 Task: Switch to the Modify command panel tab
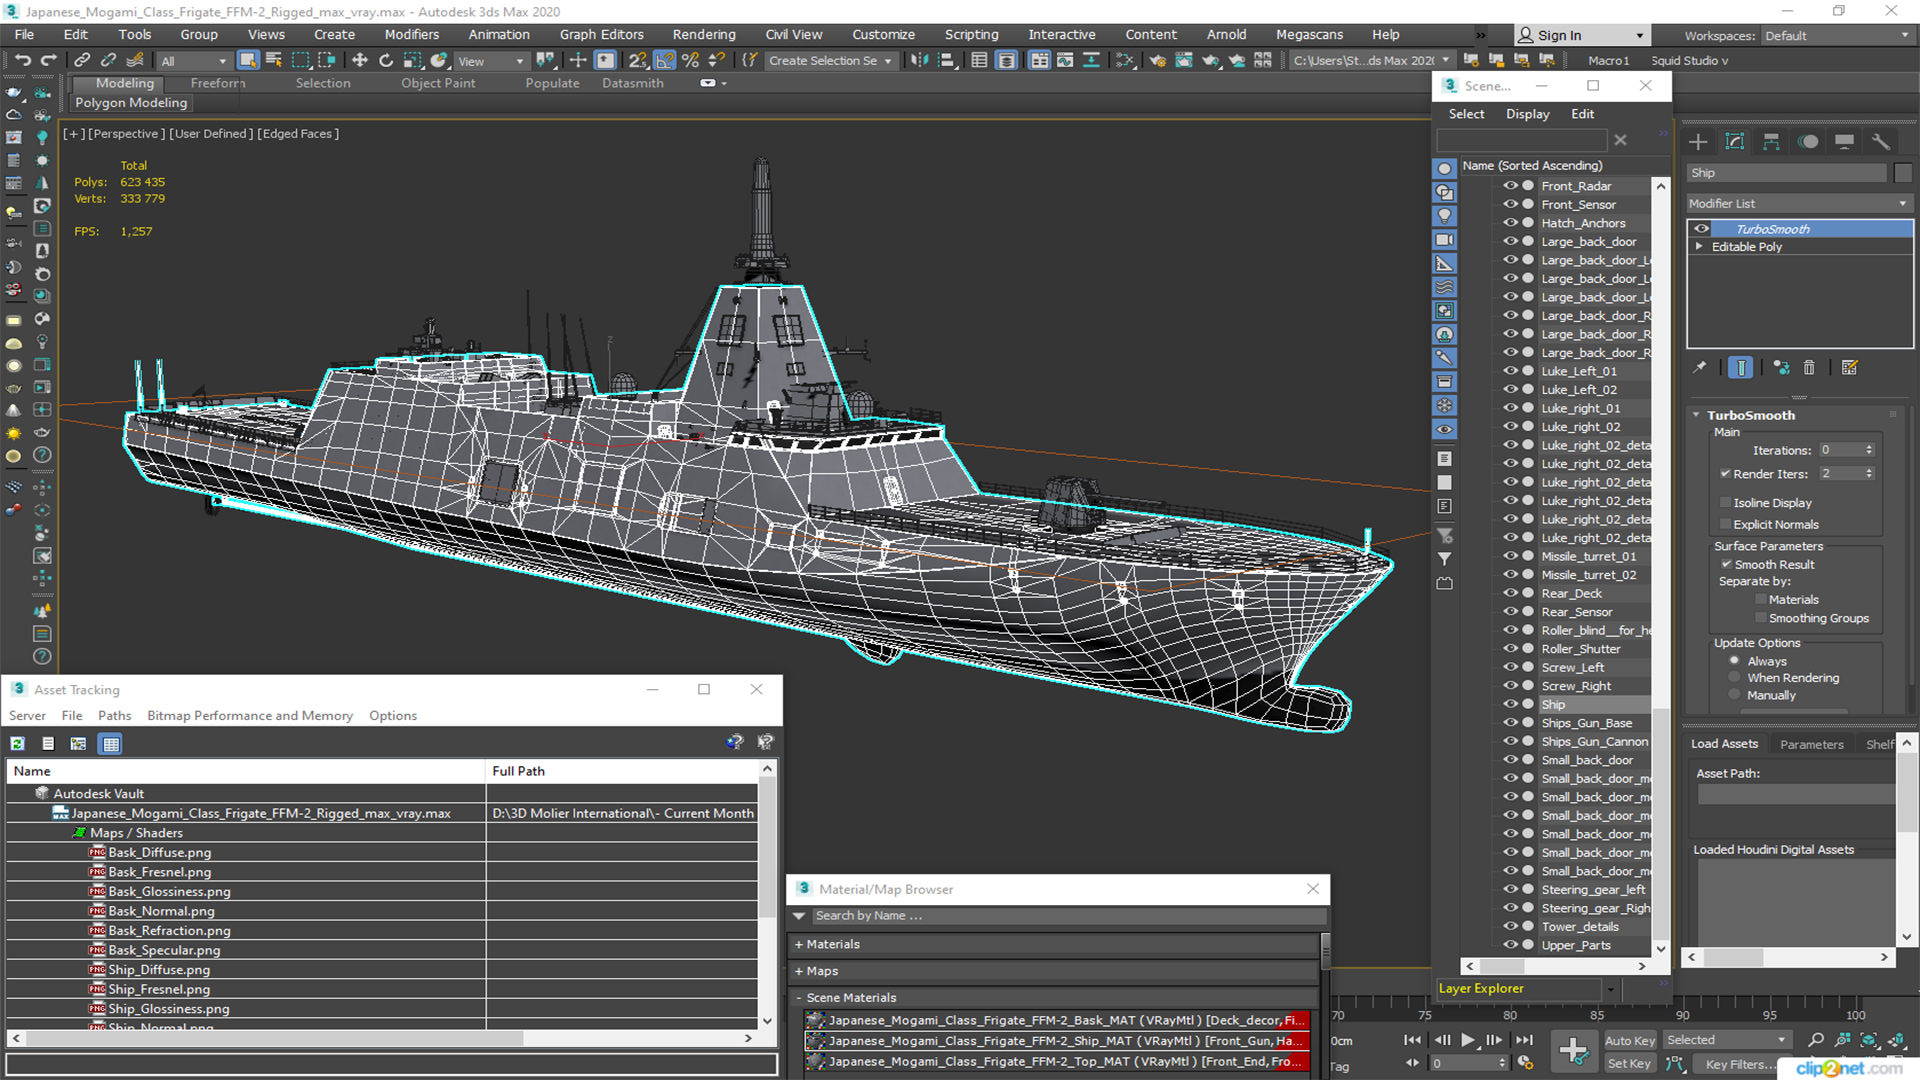coord(1735,142)
